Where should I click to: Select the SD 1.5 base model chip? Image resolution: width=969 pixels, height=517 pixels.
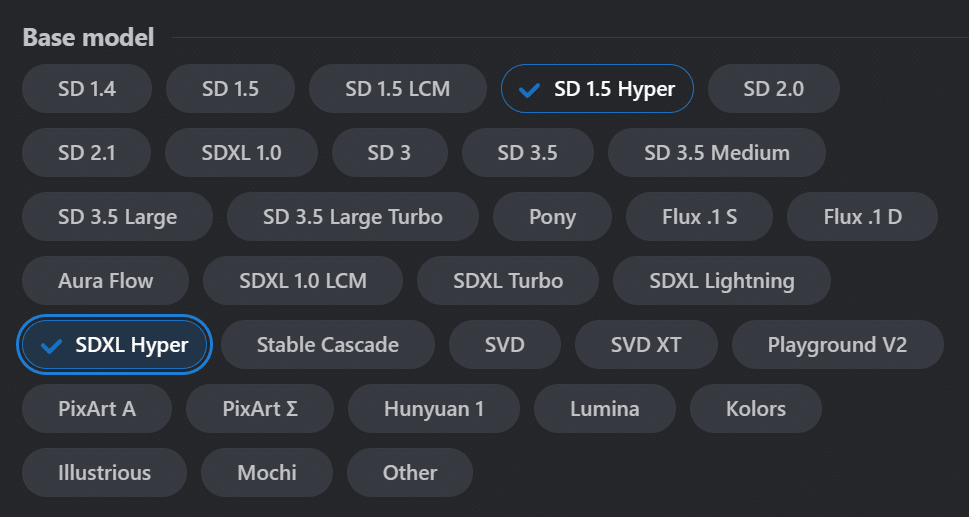pyautogui.click(x=230, y=88)
